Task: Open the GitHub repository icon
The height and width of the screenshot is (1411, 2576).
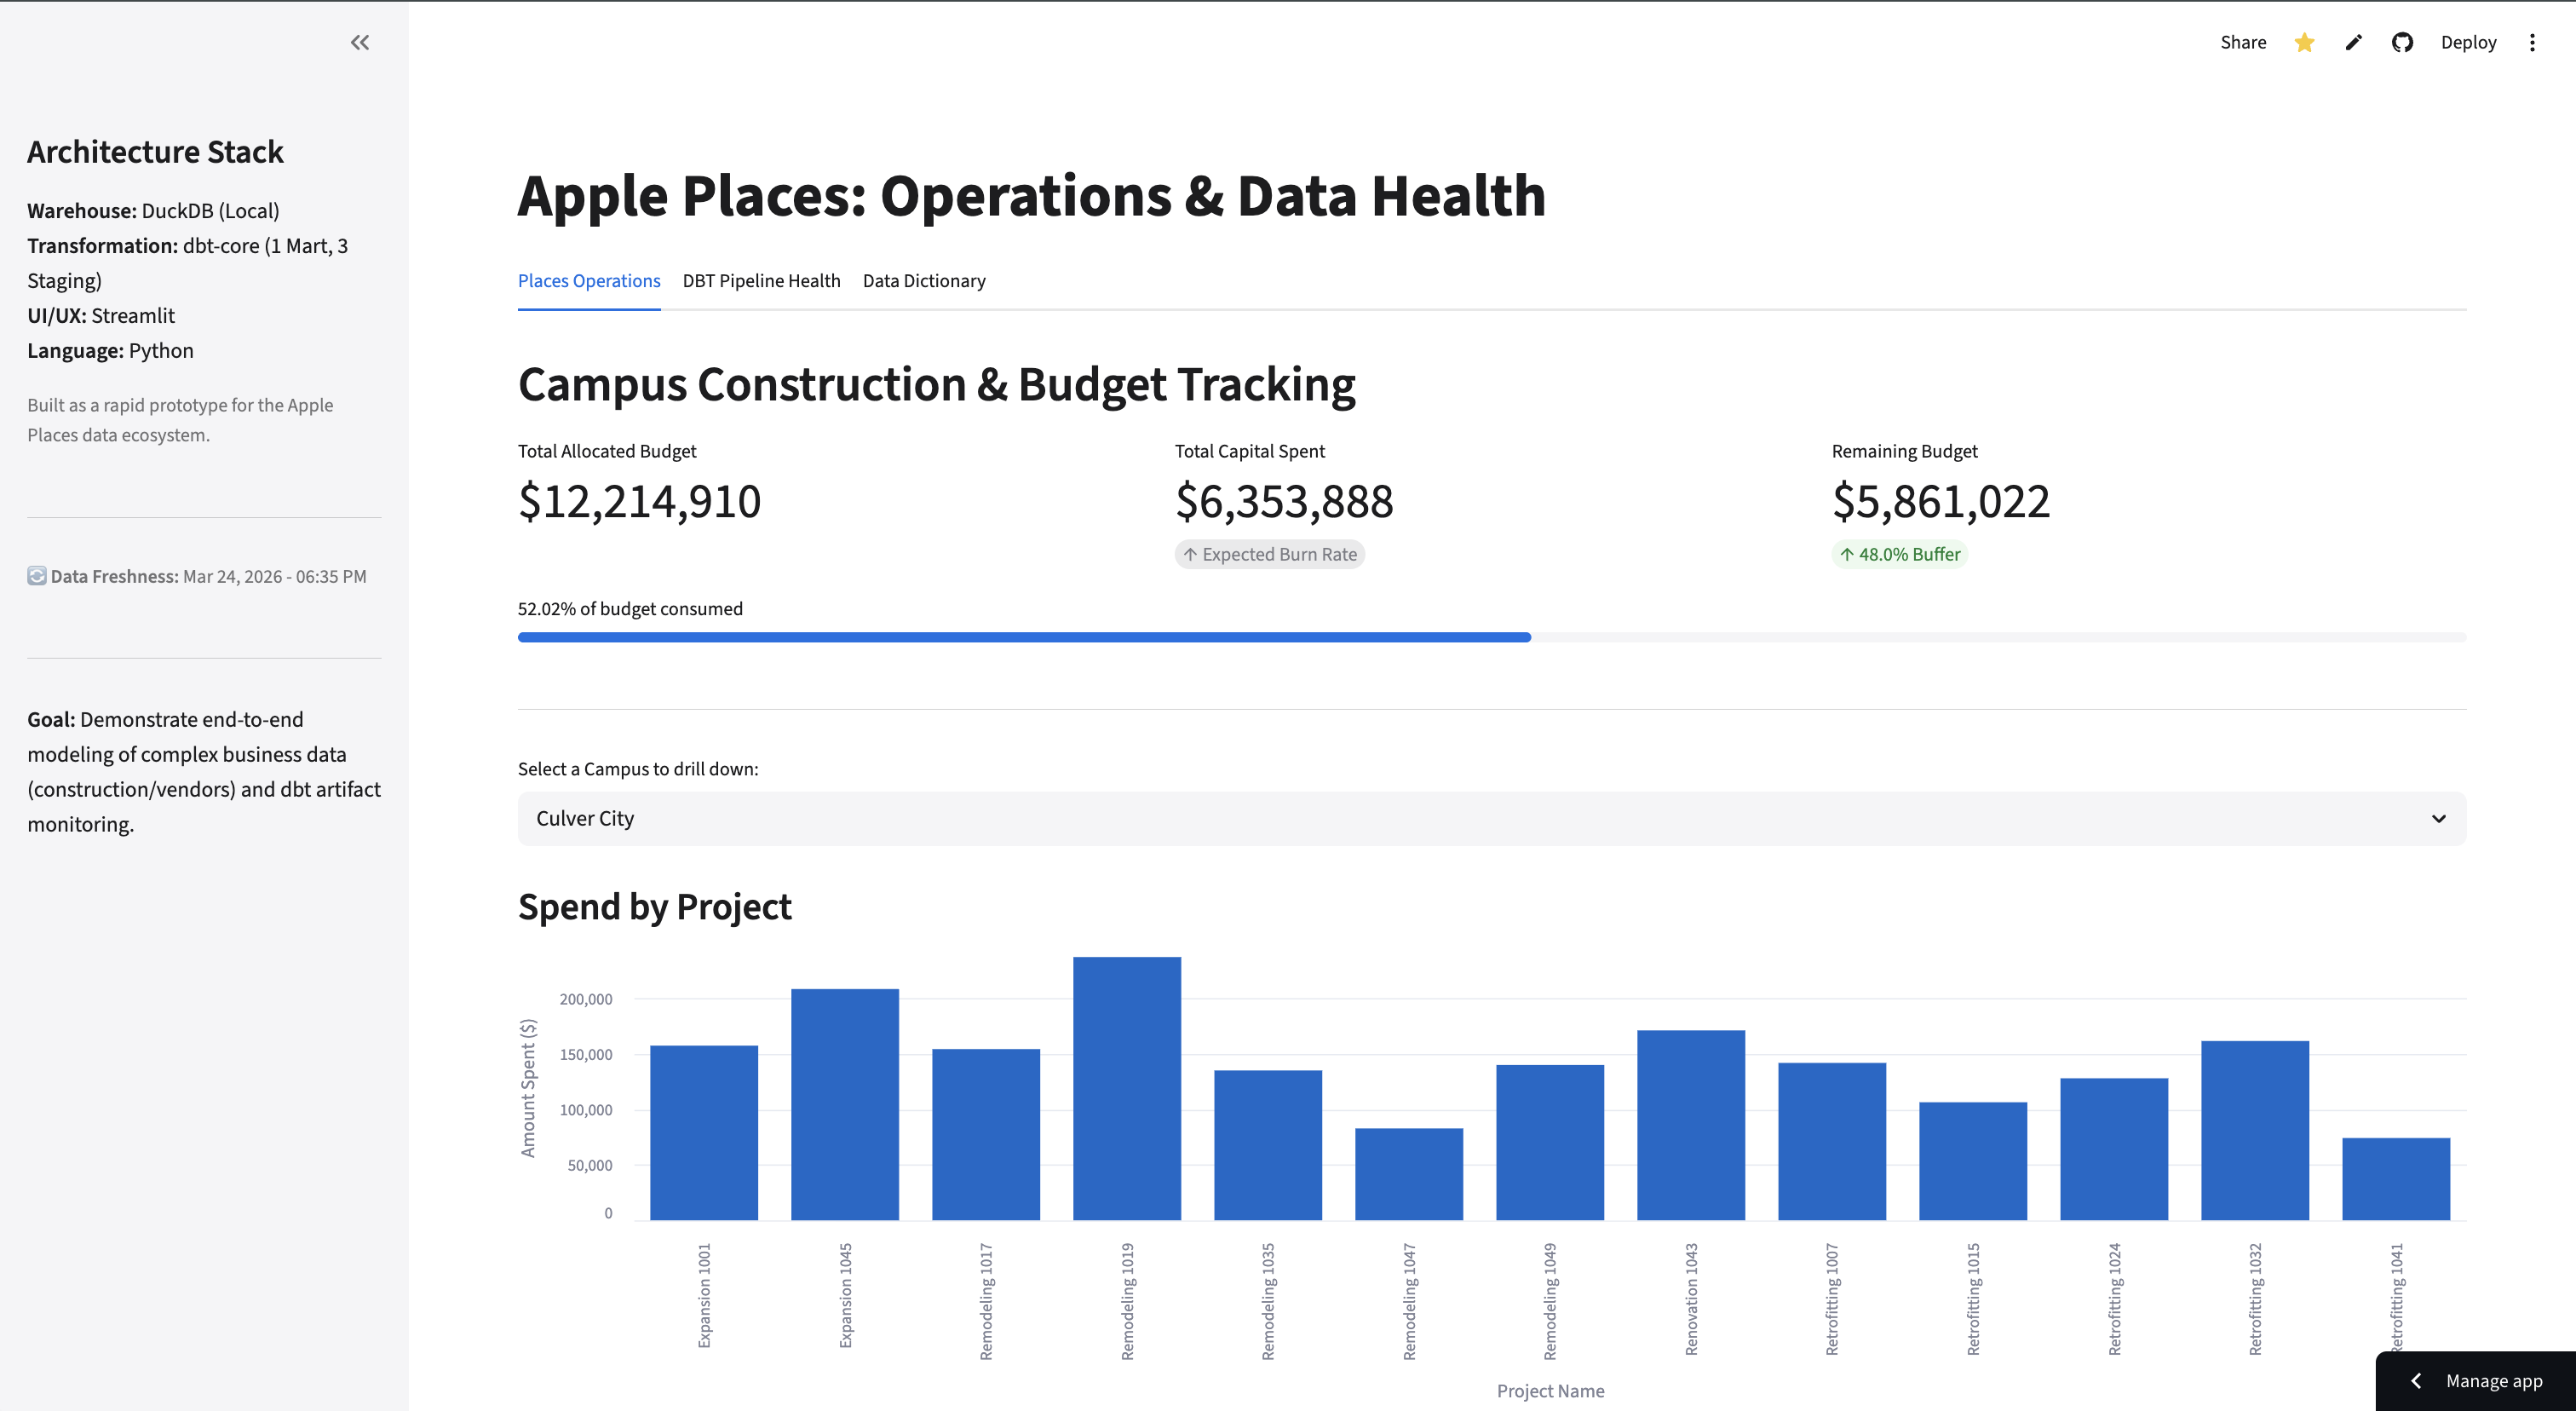Action: 2402,42
